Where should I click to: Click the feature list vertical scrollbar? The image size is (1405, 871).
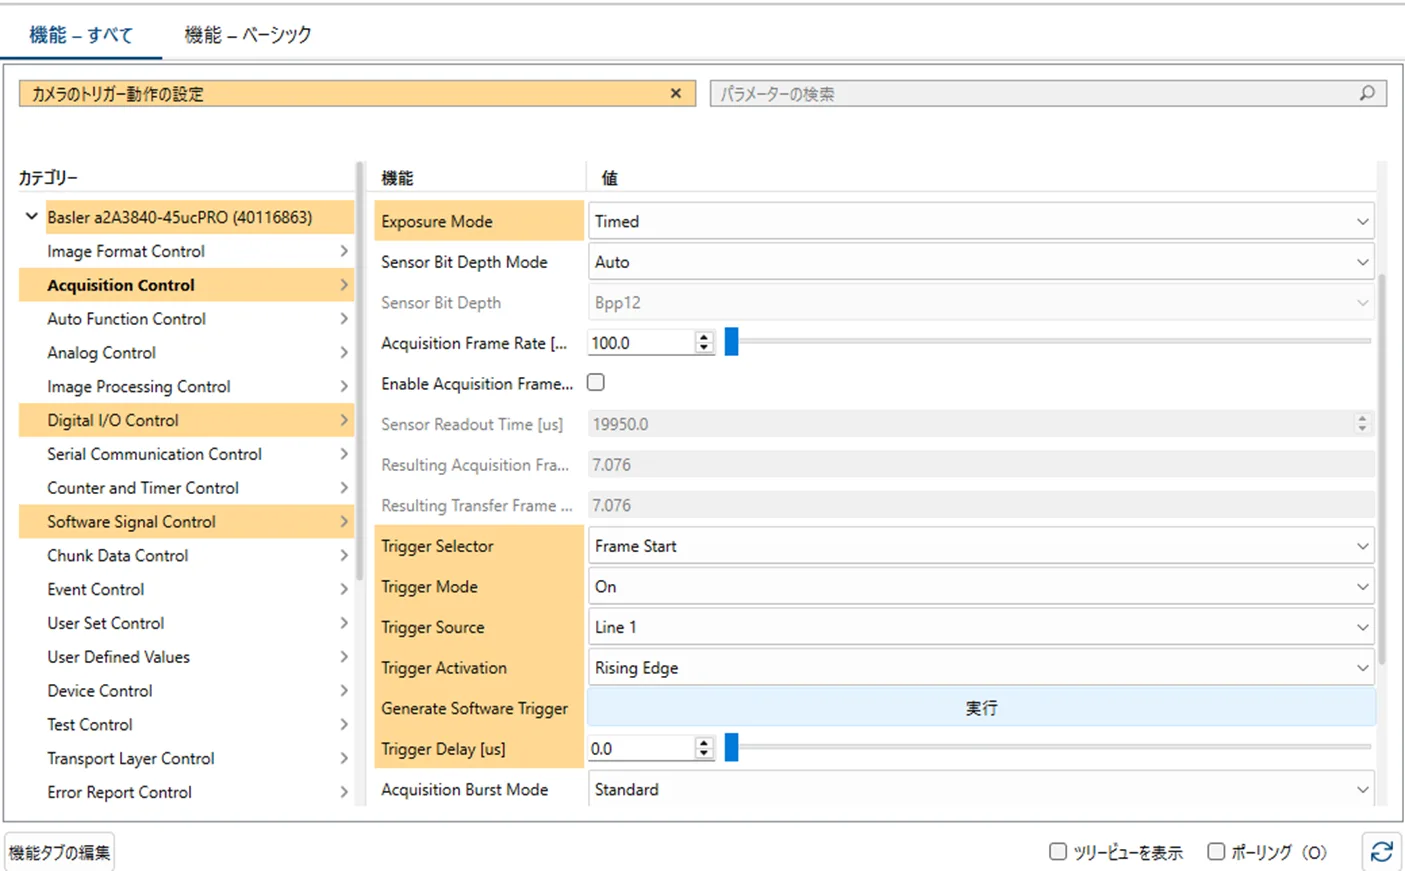(1382, 470)
